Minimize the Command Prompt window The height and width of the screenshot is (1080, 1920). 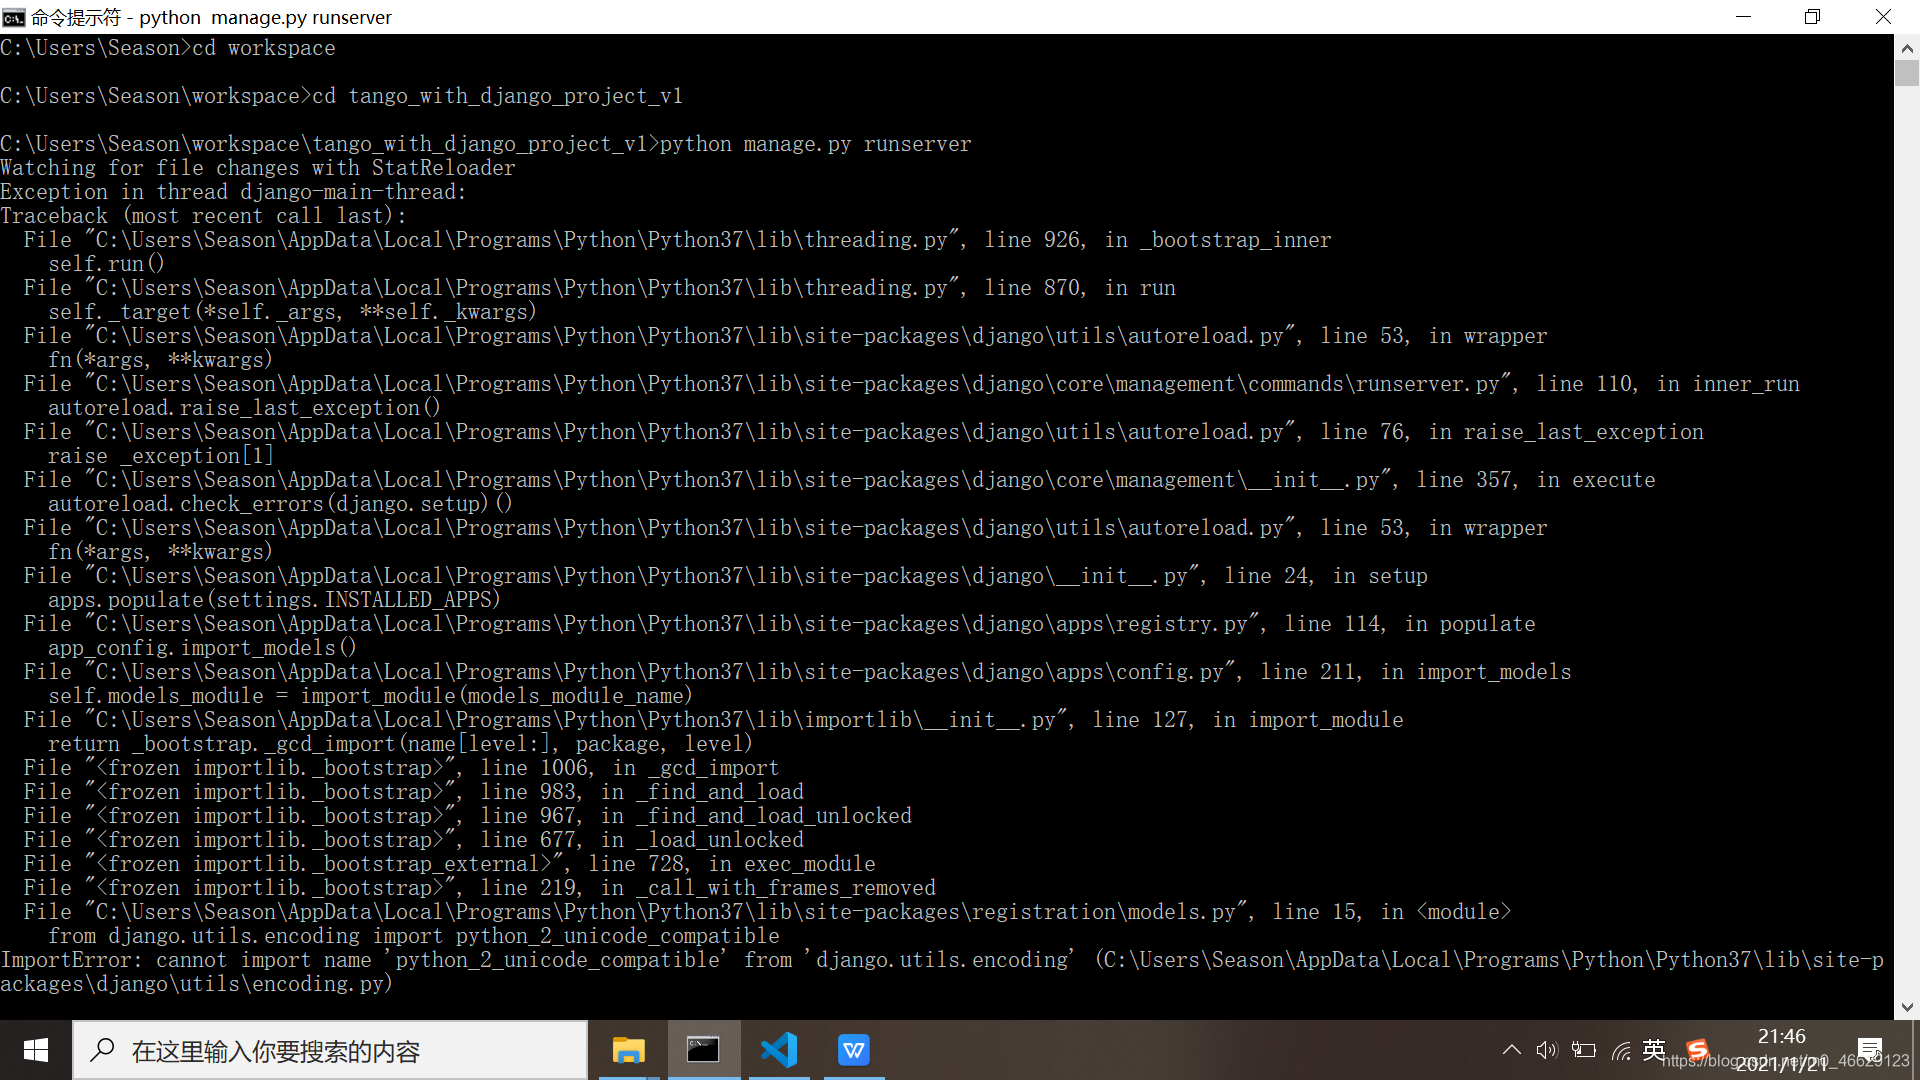tap(1744, 17)
